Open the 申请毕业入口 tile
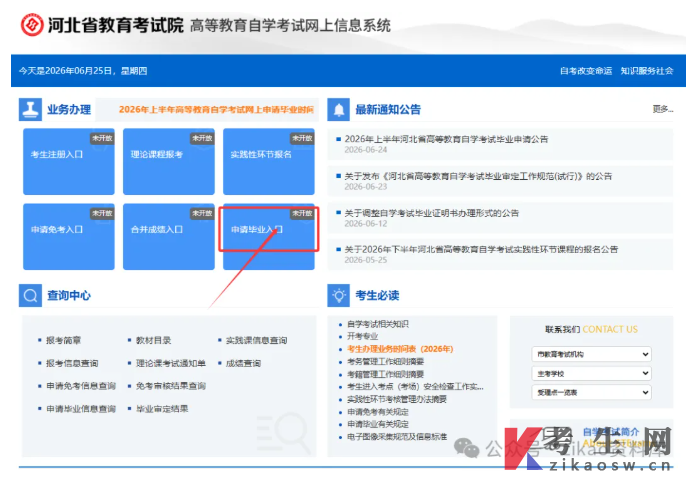This screenshot has width=686, height=484. (x=269, y=236)
